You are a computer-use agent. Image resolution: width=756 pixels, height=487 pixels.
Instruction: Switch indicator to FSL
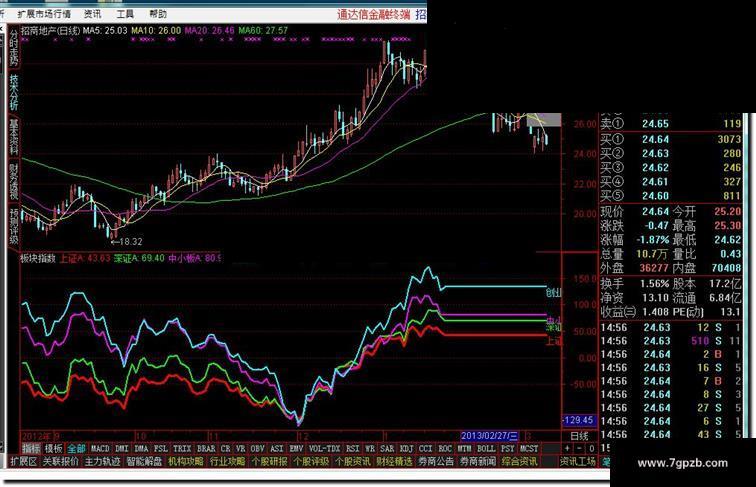[161, 448]
